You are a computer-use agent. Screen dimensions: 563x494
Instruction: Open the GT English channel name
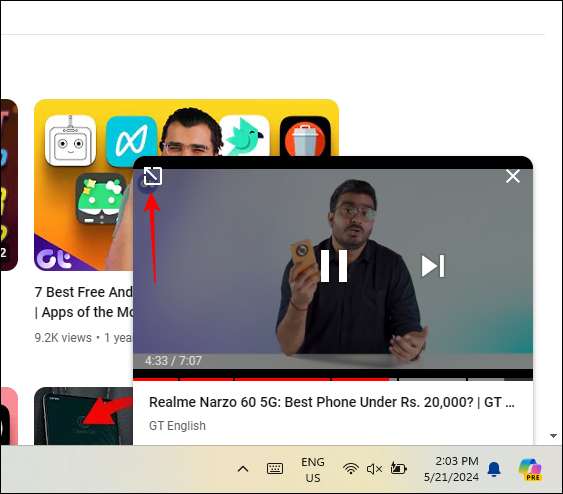click(177, 426)
